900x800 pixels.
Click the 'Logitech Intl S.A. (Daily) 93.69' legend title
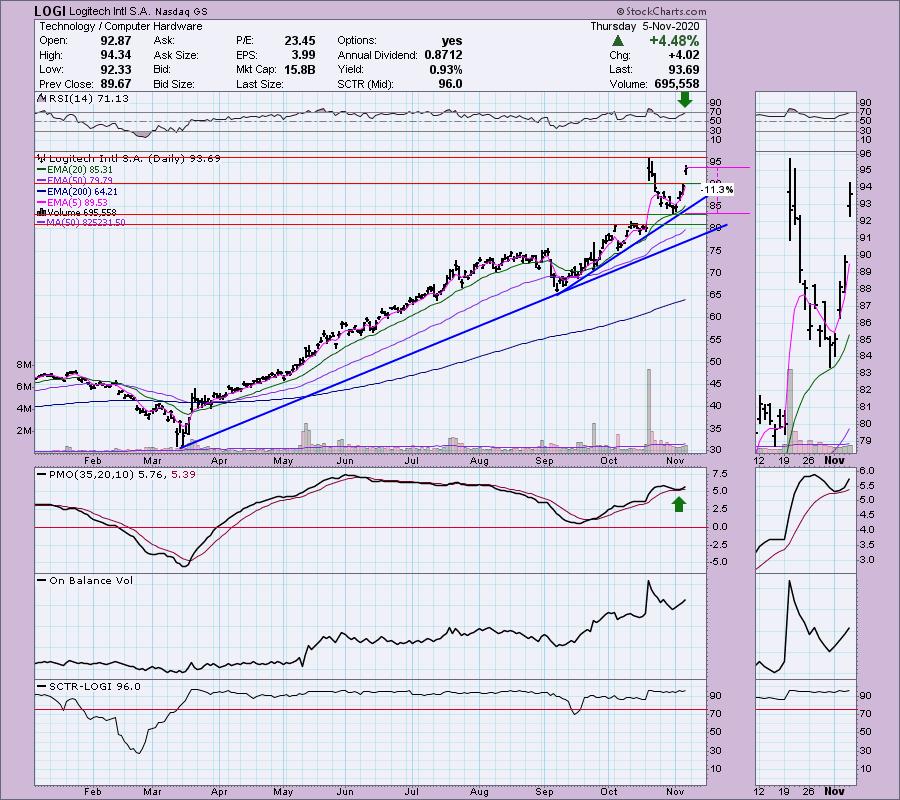coord(135,158)
